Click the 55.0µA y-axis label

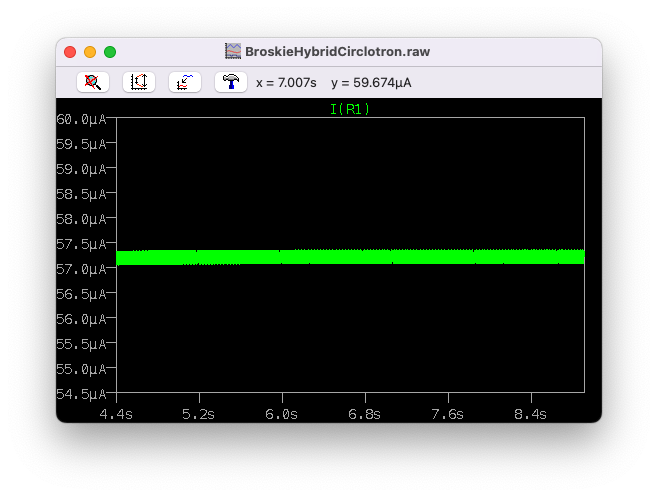click(x=81, y=369)
